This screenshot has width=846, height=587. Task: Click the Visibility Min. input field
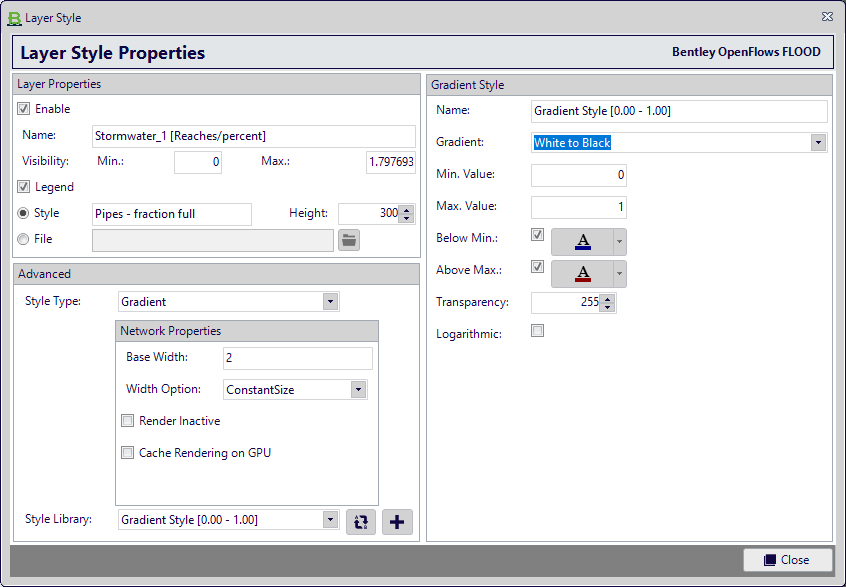[x=198, y=162]
